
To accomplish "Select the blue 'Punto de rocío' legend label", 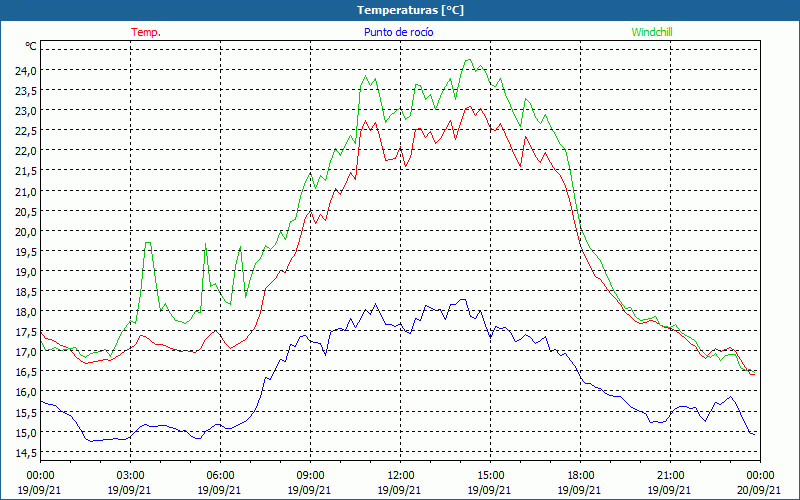I will coord(398,32).
